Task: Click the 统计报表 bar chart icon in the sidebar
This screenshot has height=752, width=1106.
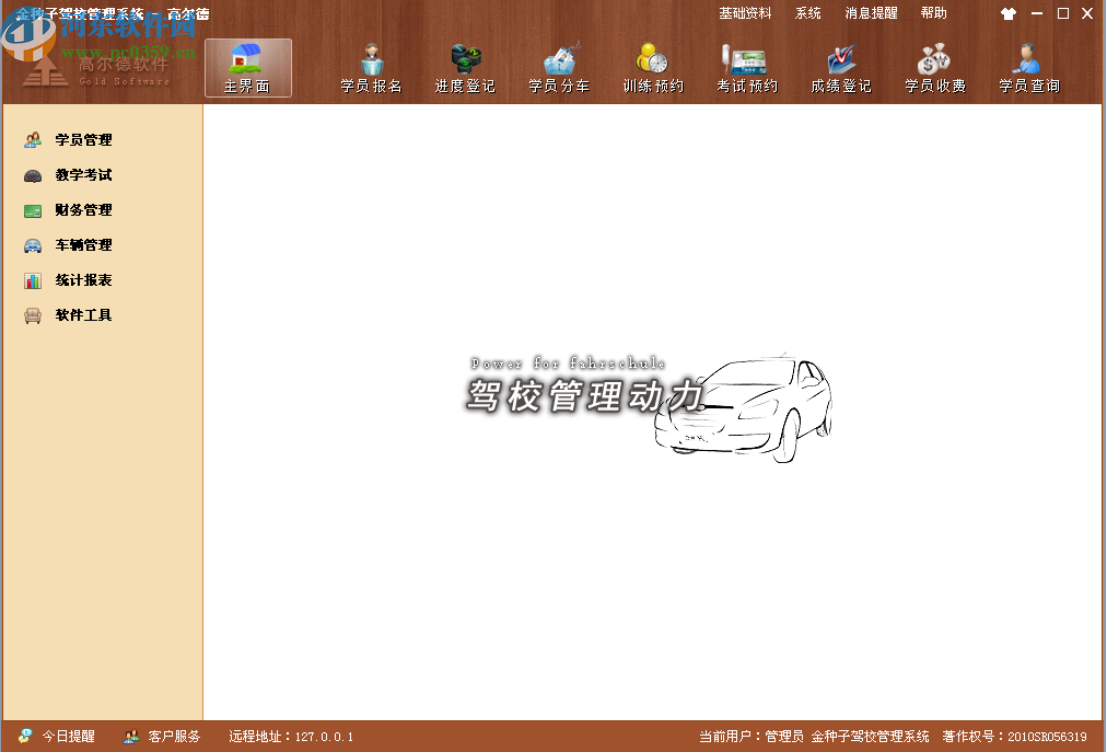Action: pyautogui.click(x=32, y=281)
